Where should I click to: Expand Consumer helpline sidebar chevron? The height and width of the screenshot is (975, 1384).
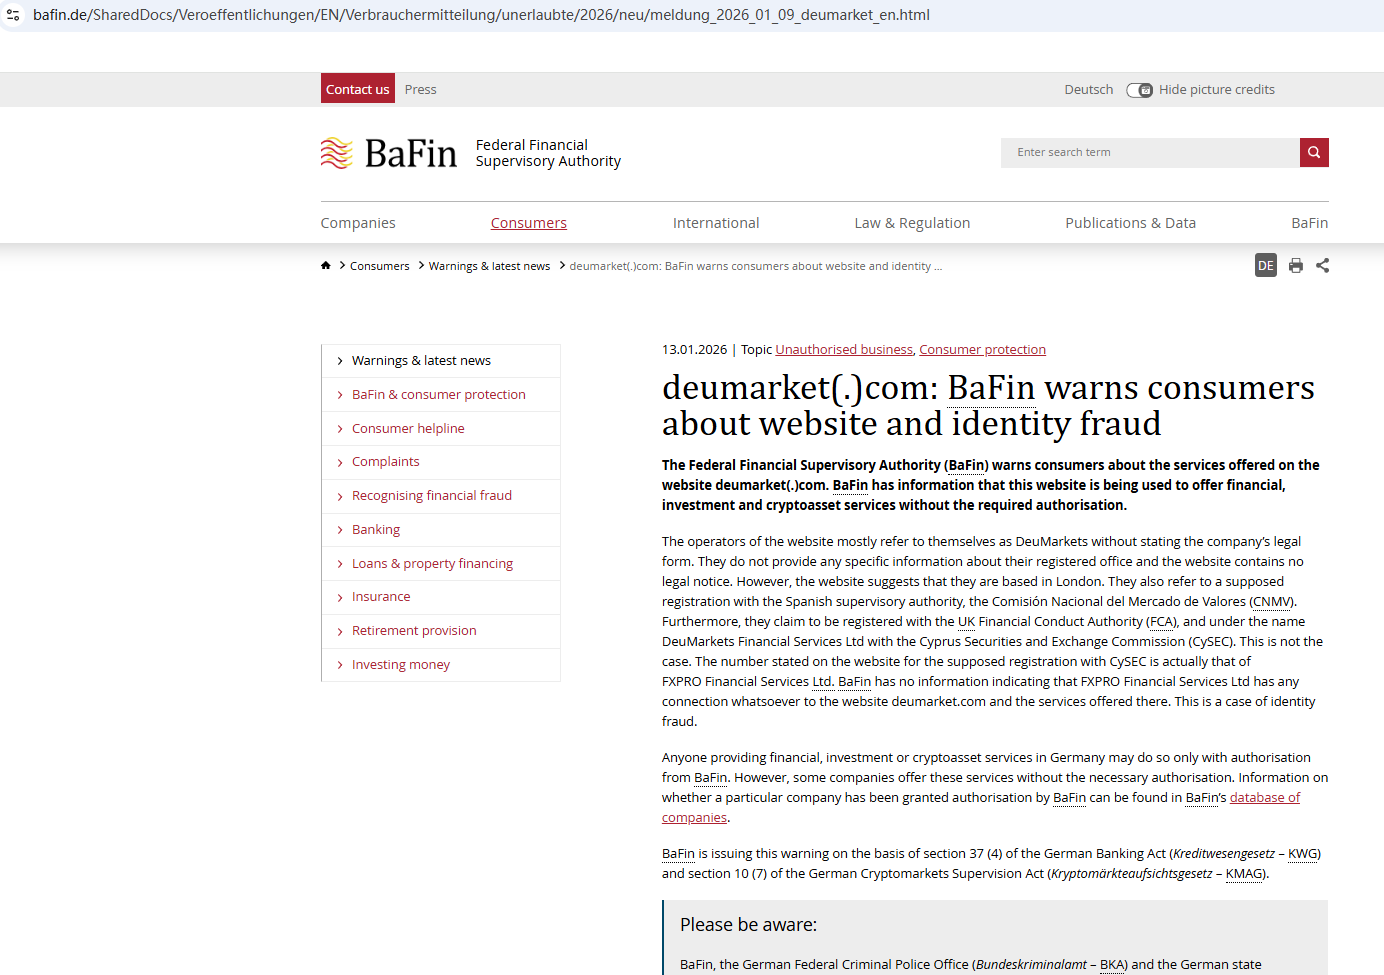click(340, 429)
